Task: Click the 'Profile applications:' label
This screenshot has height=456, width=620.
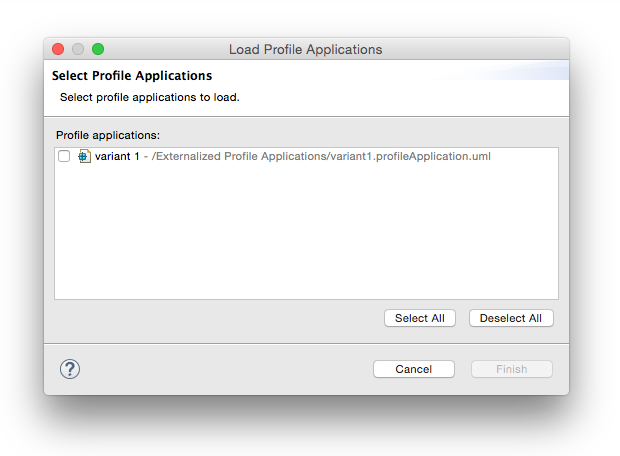Action: tap(108, 135)
